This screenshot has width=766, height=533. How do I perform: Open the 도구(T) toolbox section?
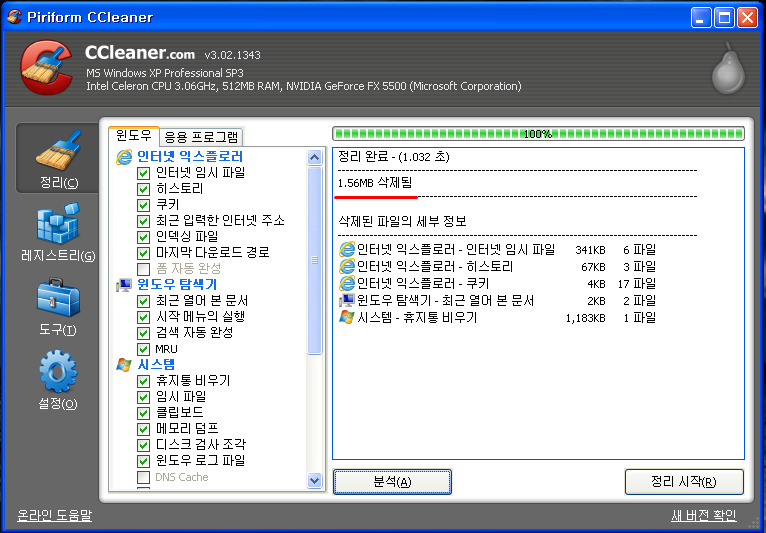[x=58, y=307]
